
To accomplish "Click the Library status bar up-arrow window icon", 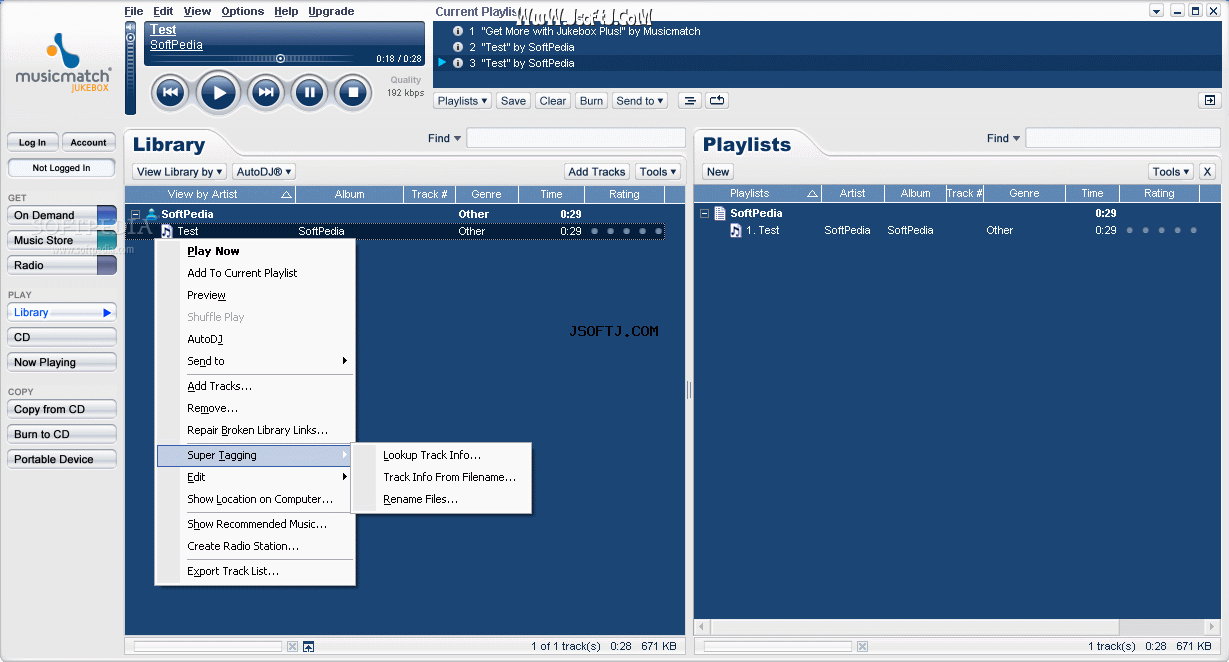I will [x=309, y=647].
